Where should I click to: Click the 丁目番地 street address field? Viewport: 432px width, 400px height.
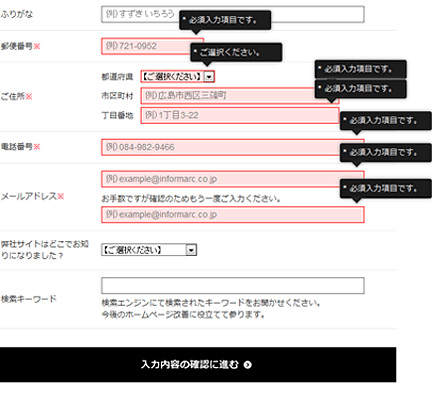[x=240, y=115]
